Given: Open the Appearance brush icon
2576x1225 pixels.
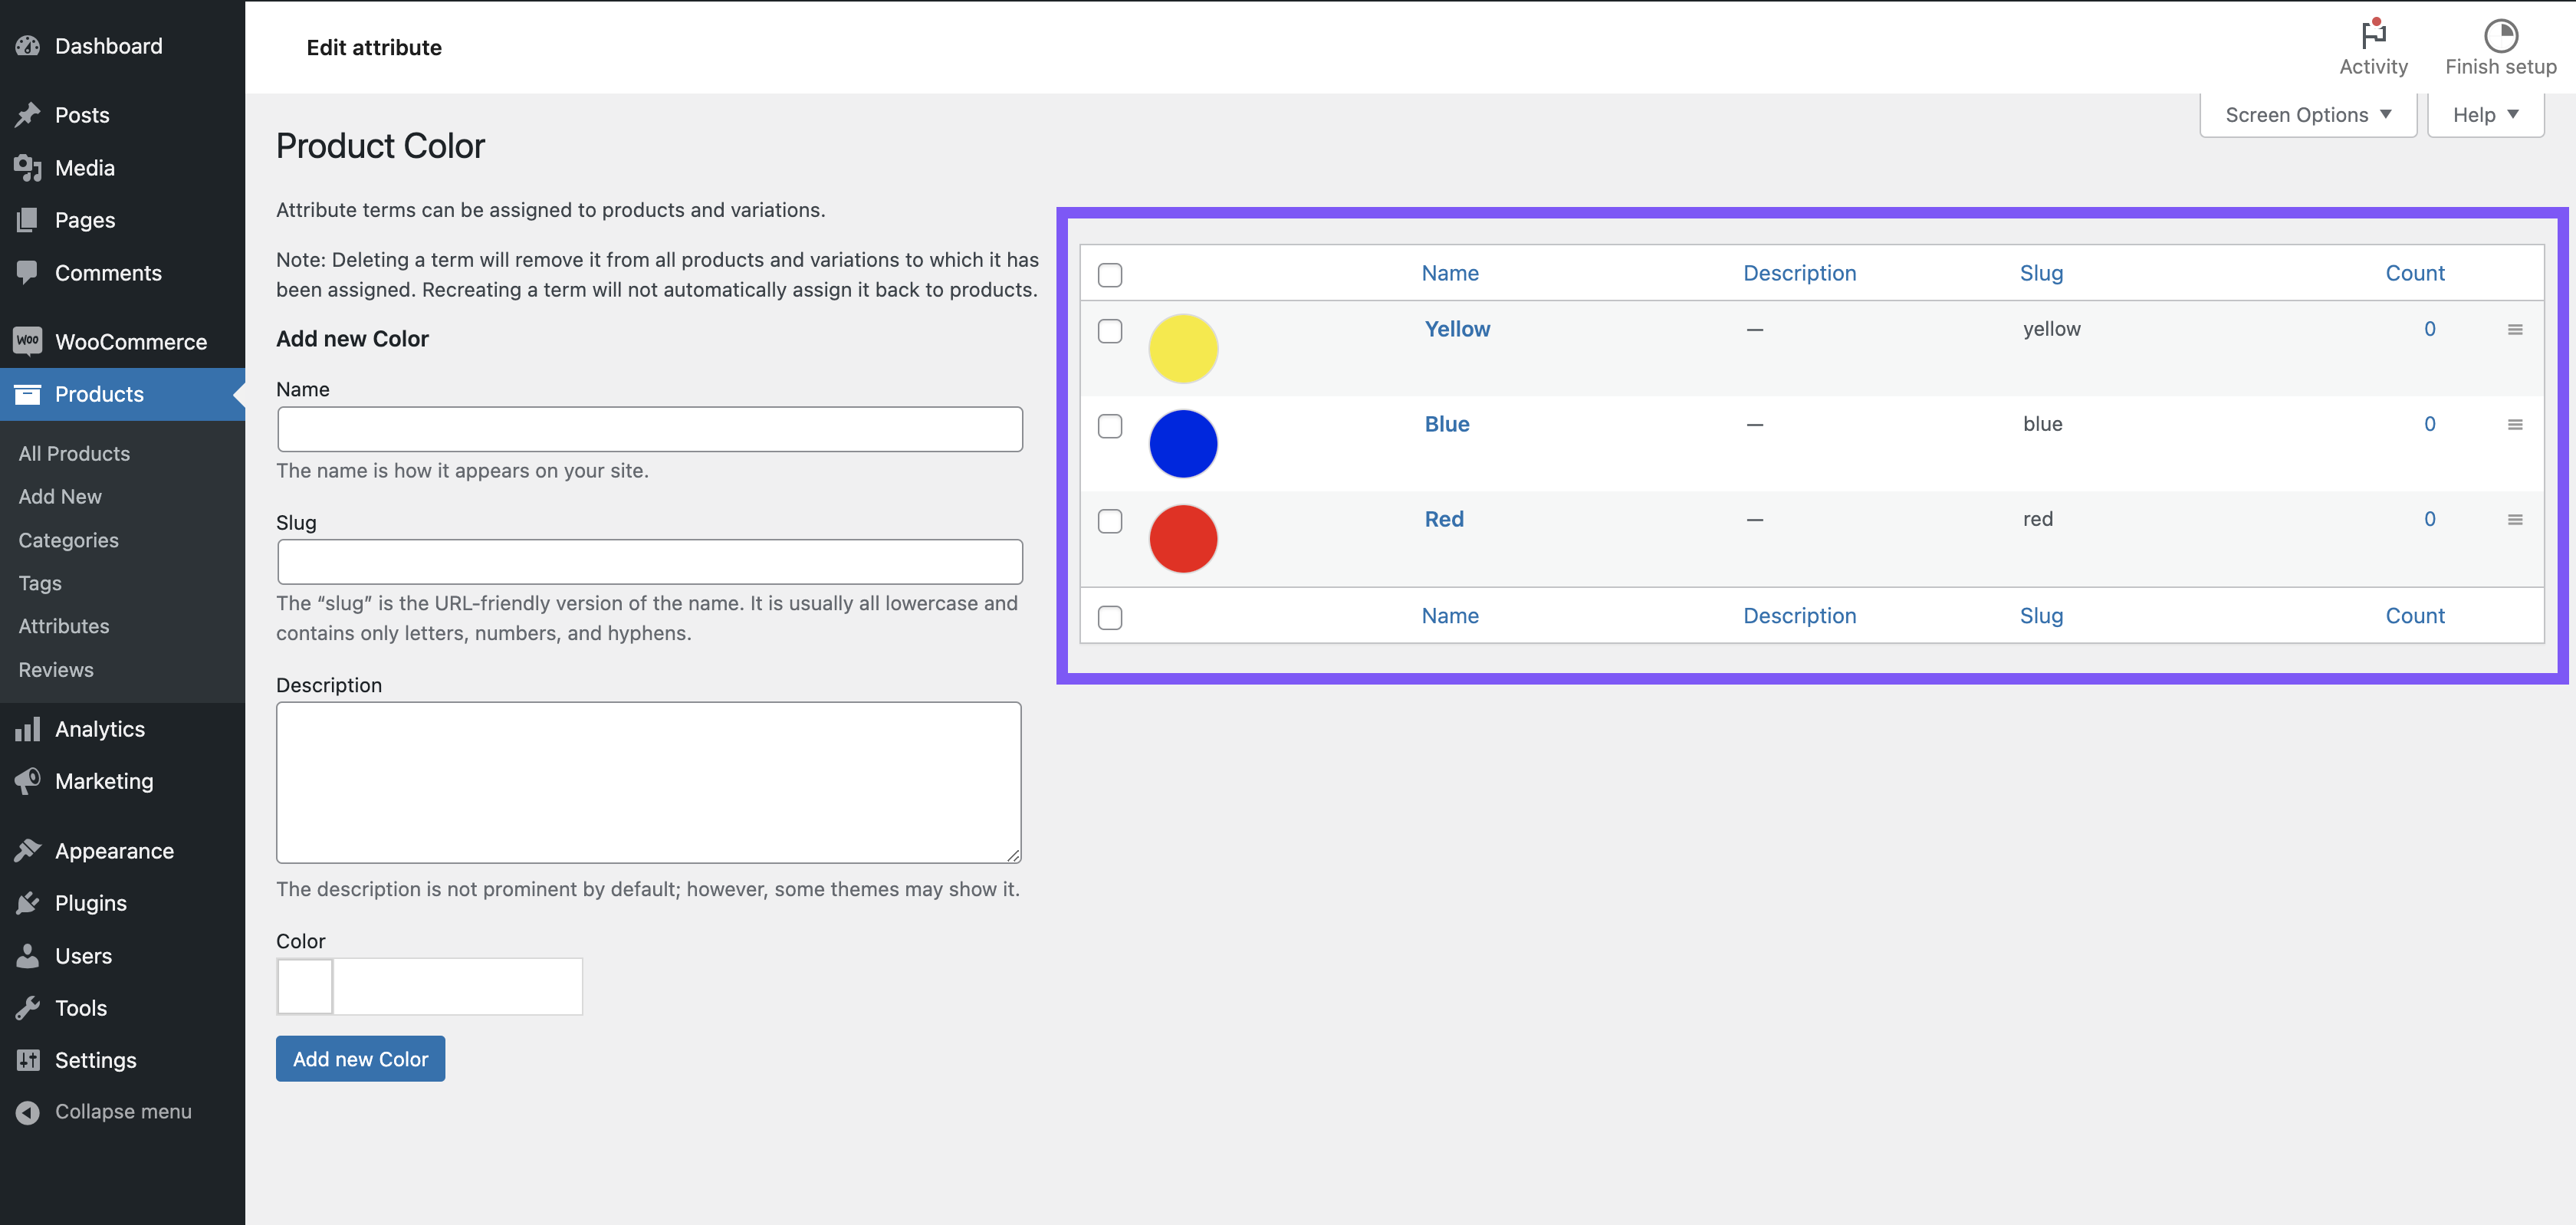Looking at the screenshot, I should click(28, 849).
